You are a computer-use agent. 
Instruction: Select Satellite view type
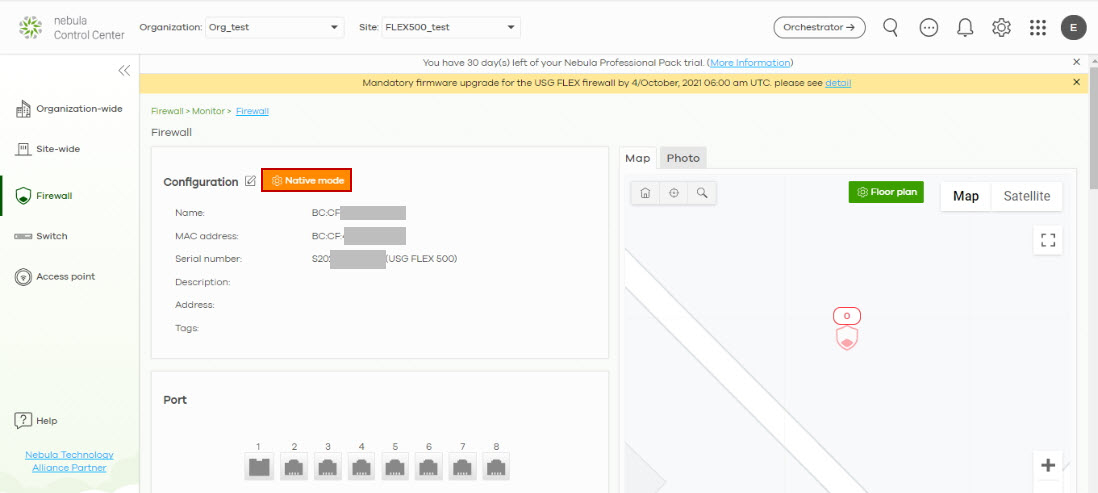tap(1027, 196)
